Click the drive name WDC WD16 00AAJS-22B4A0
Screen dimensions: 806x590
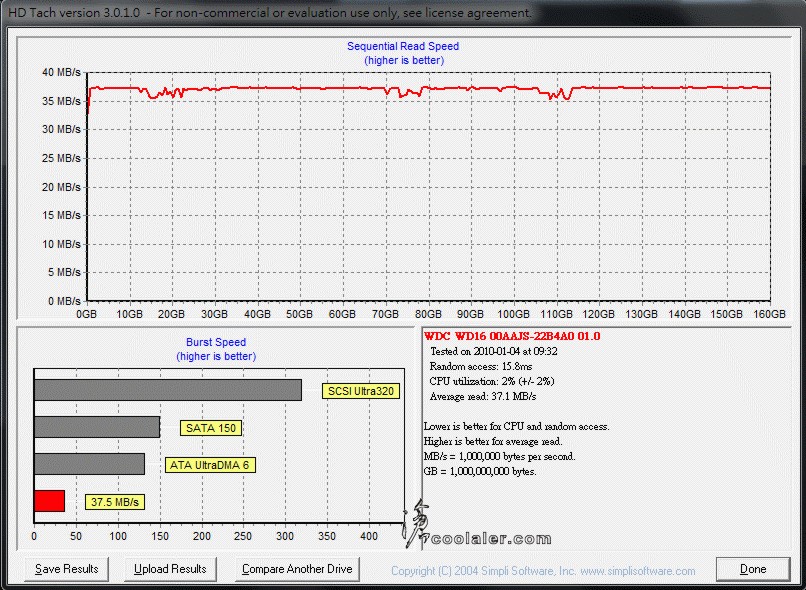click(512, 336)
